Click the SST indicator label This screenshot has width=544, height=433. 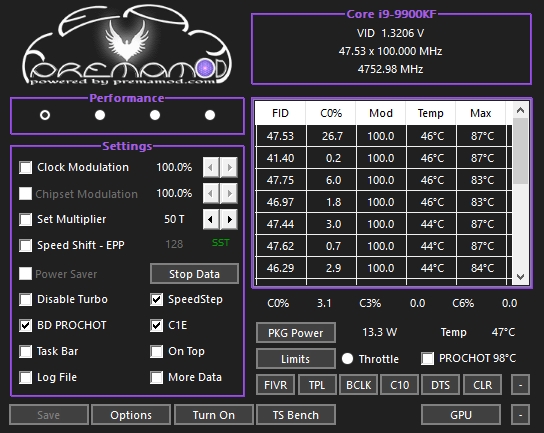click(221, 243)
